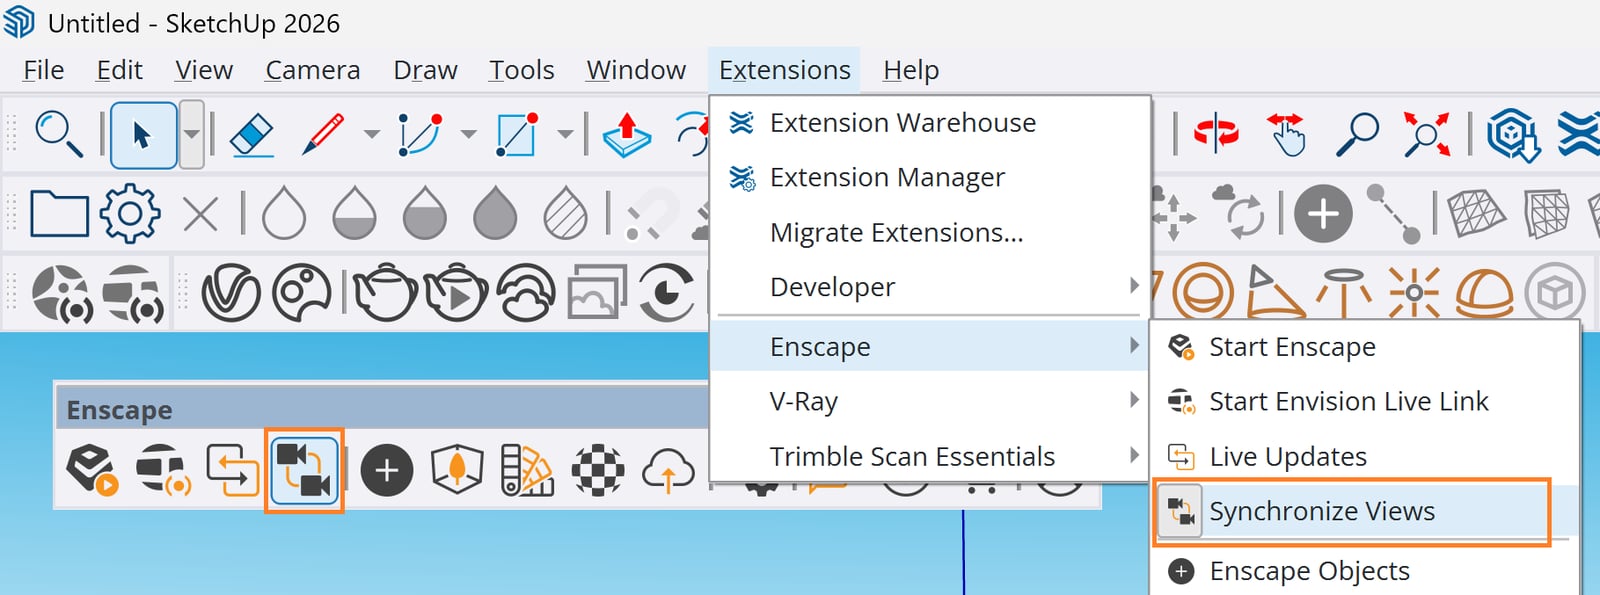Screen dimensions: 1600x595
Task: Open the Camera menu
Action: click(312, 70)
